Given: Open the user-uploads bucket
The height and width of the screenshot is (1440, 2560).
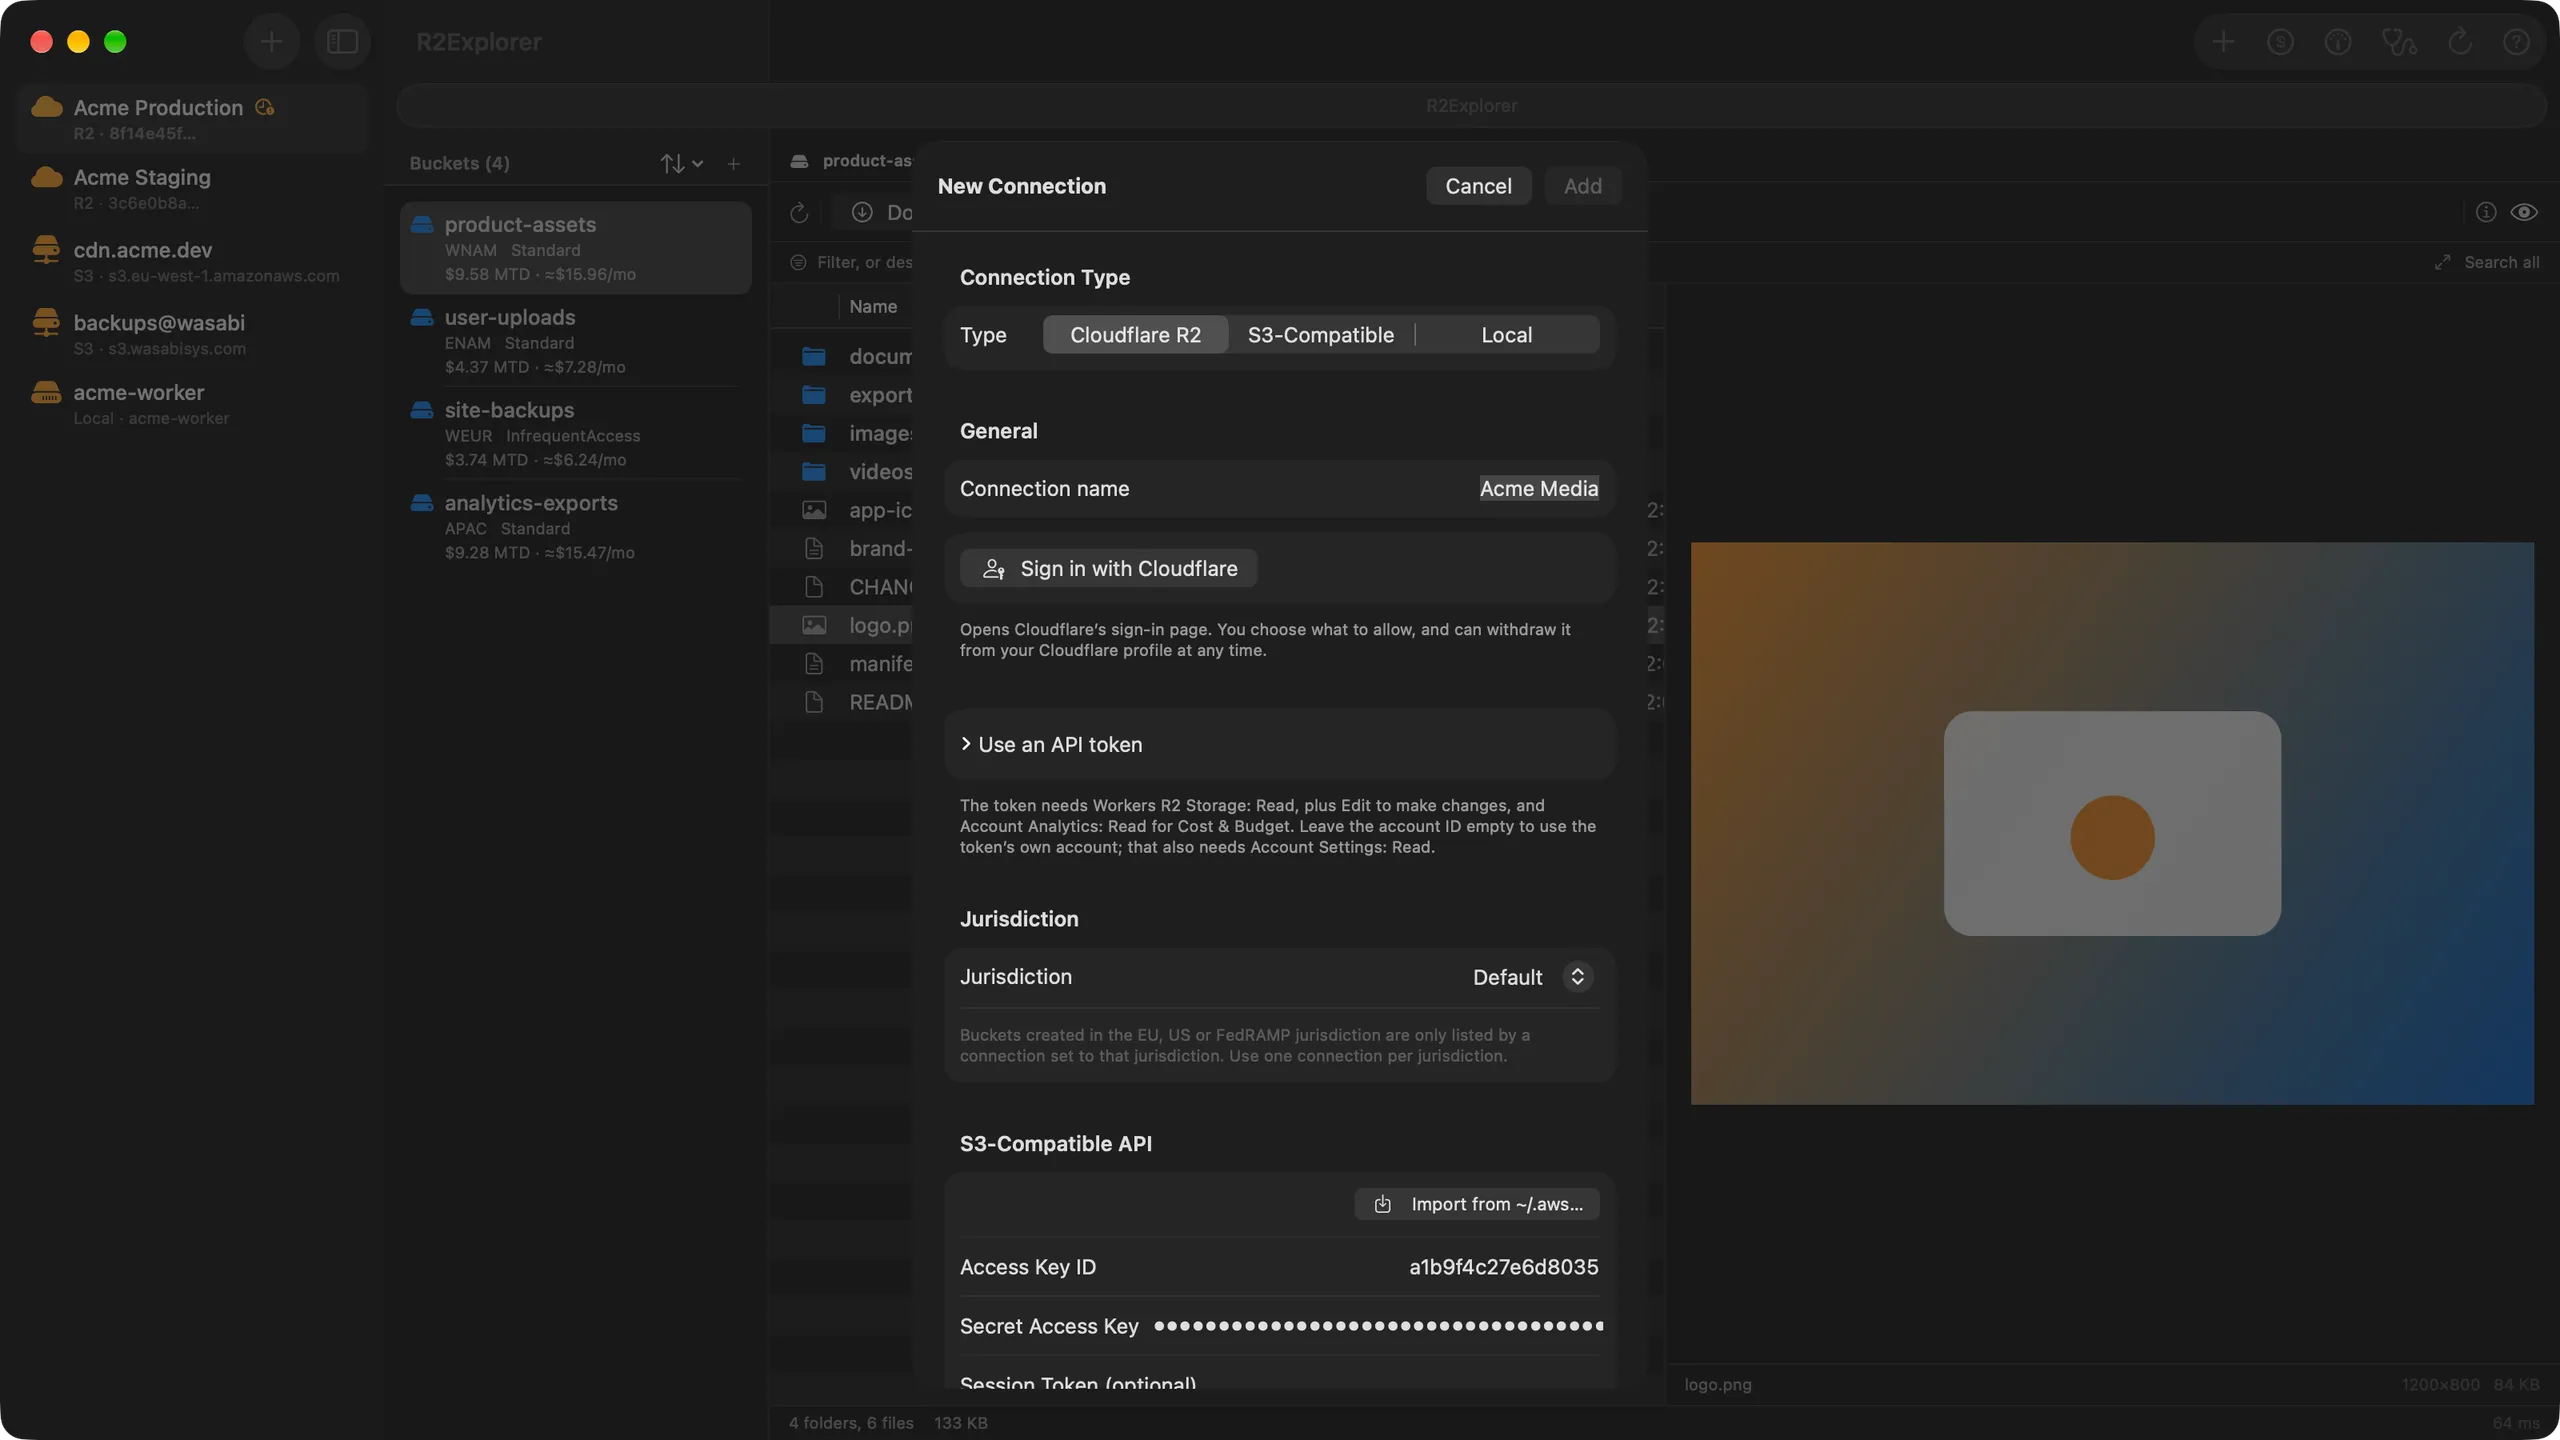Looking at the screenshot, I should click(x=576, y=341).
